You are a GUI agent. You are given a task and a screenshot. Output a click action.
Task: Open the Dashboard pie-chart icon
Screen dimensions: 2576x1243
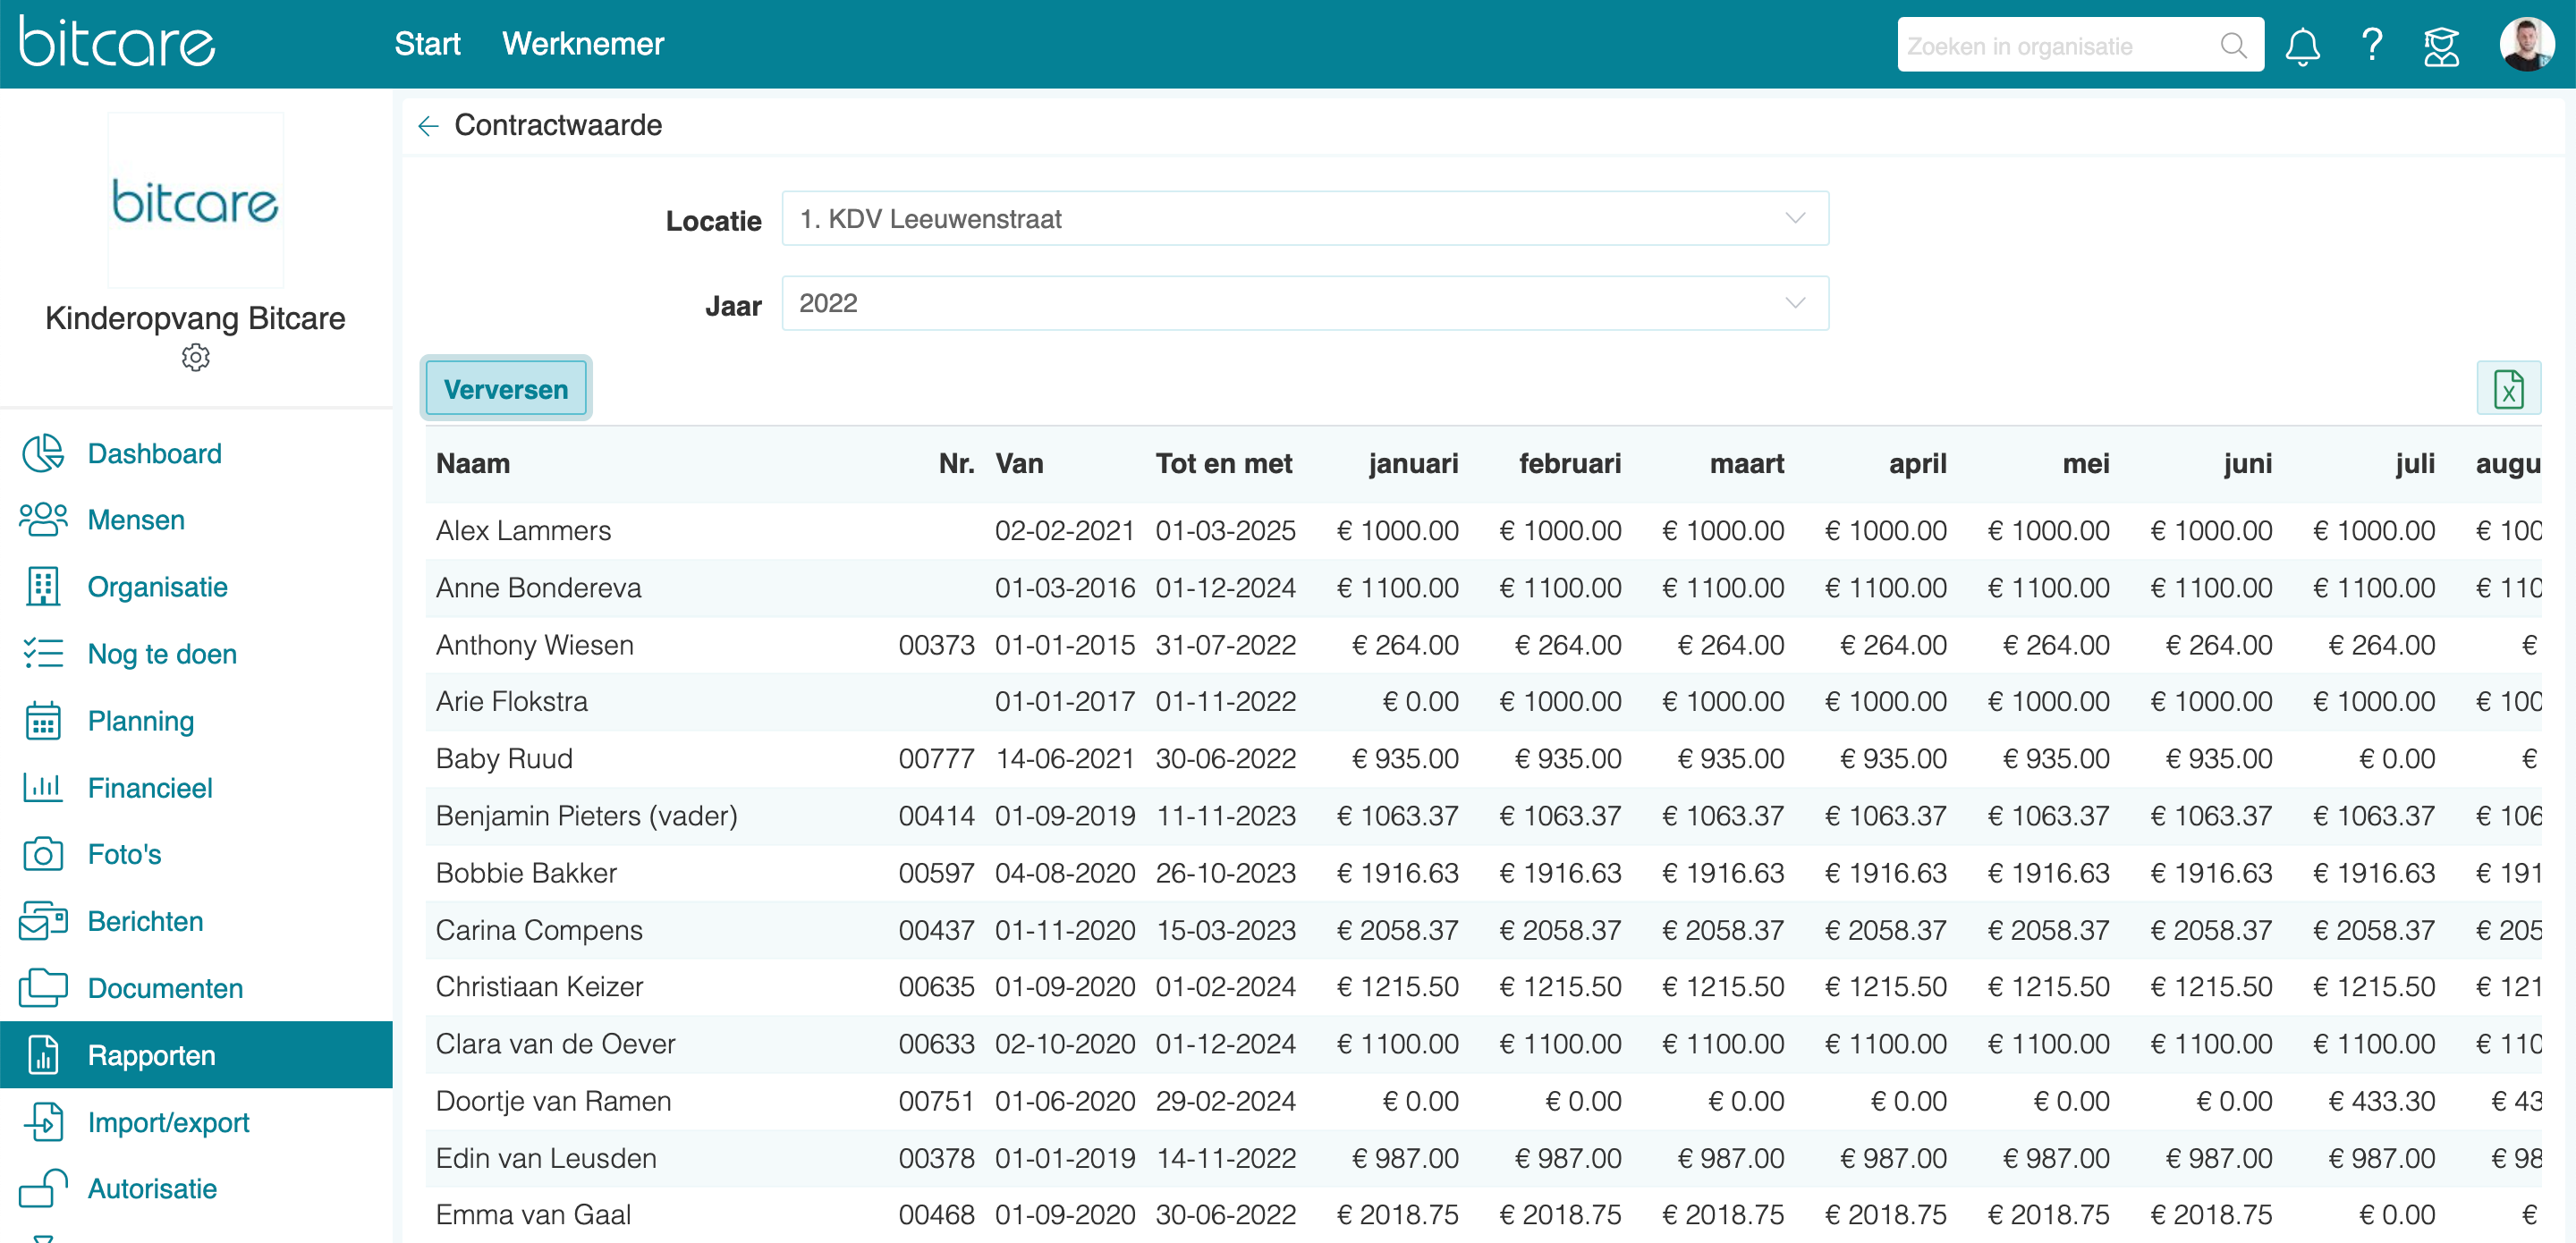click(x=43, y=453)
